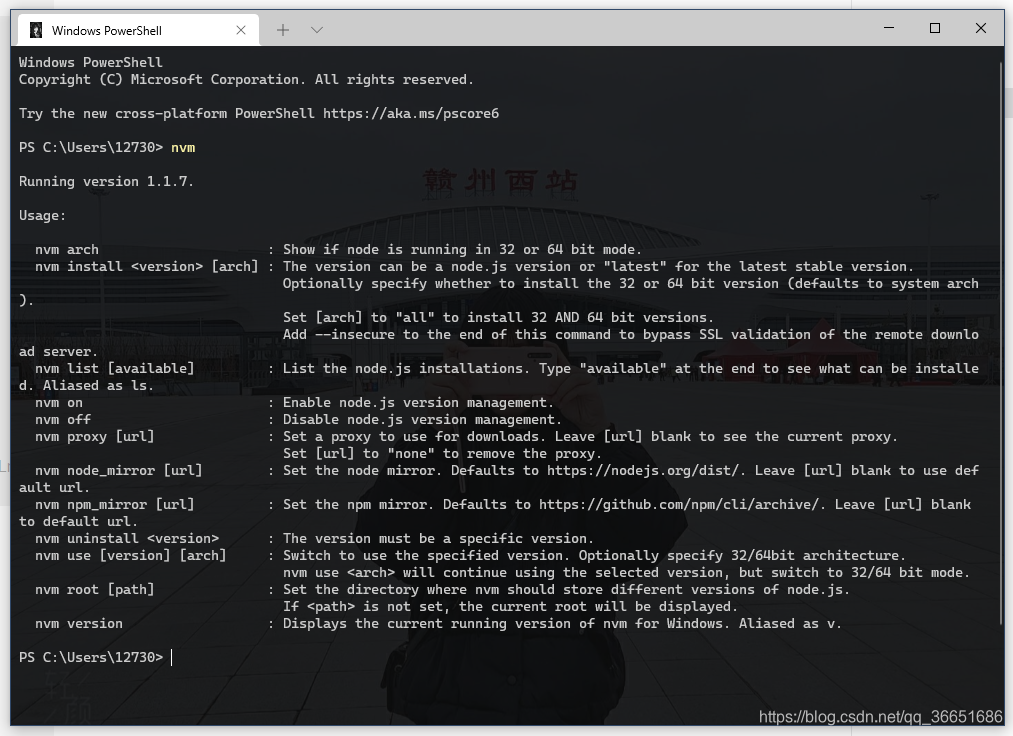Close the Windows PowerShell tab
The image size is (1013, 736).
click(241, 30)
